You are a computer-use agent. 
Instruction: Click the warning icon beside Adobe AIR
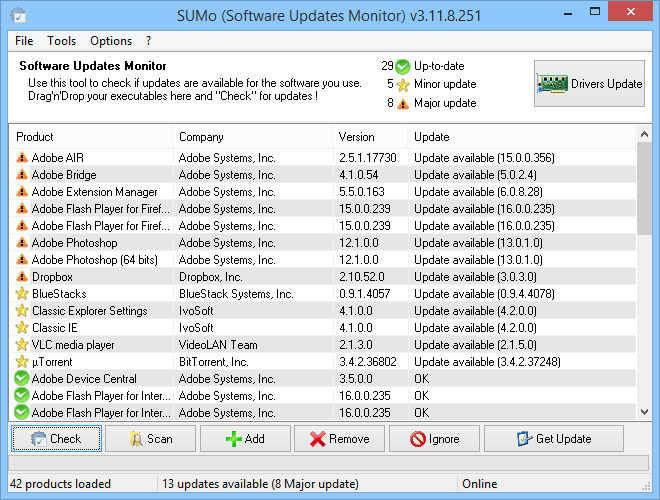point(22,158)
